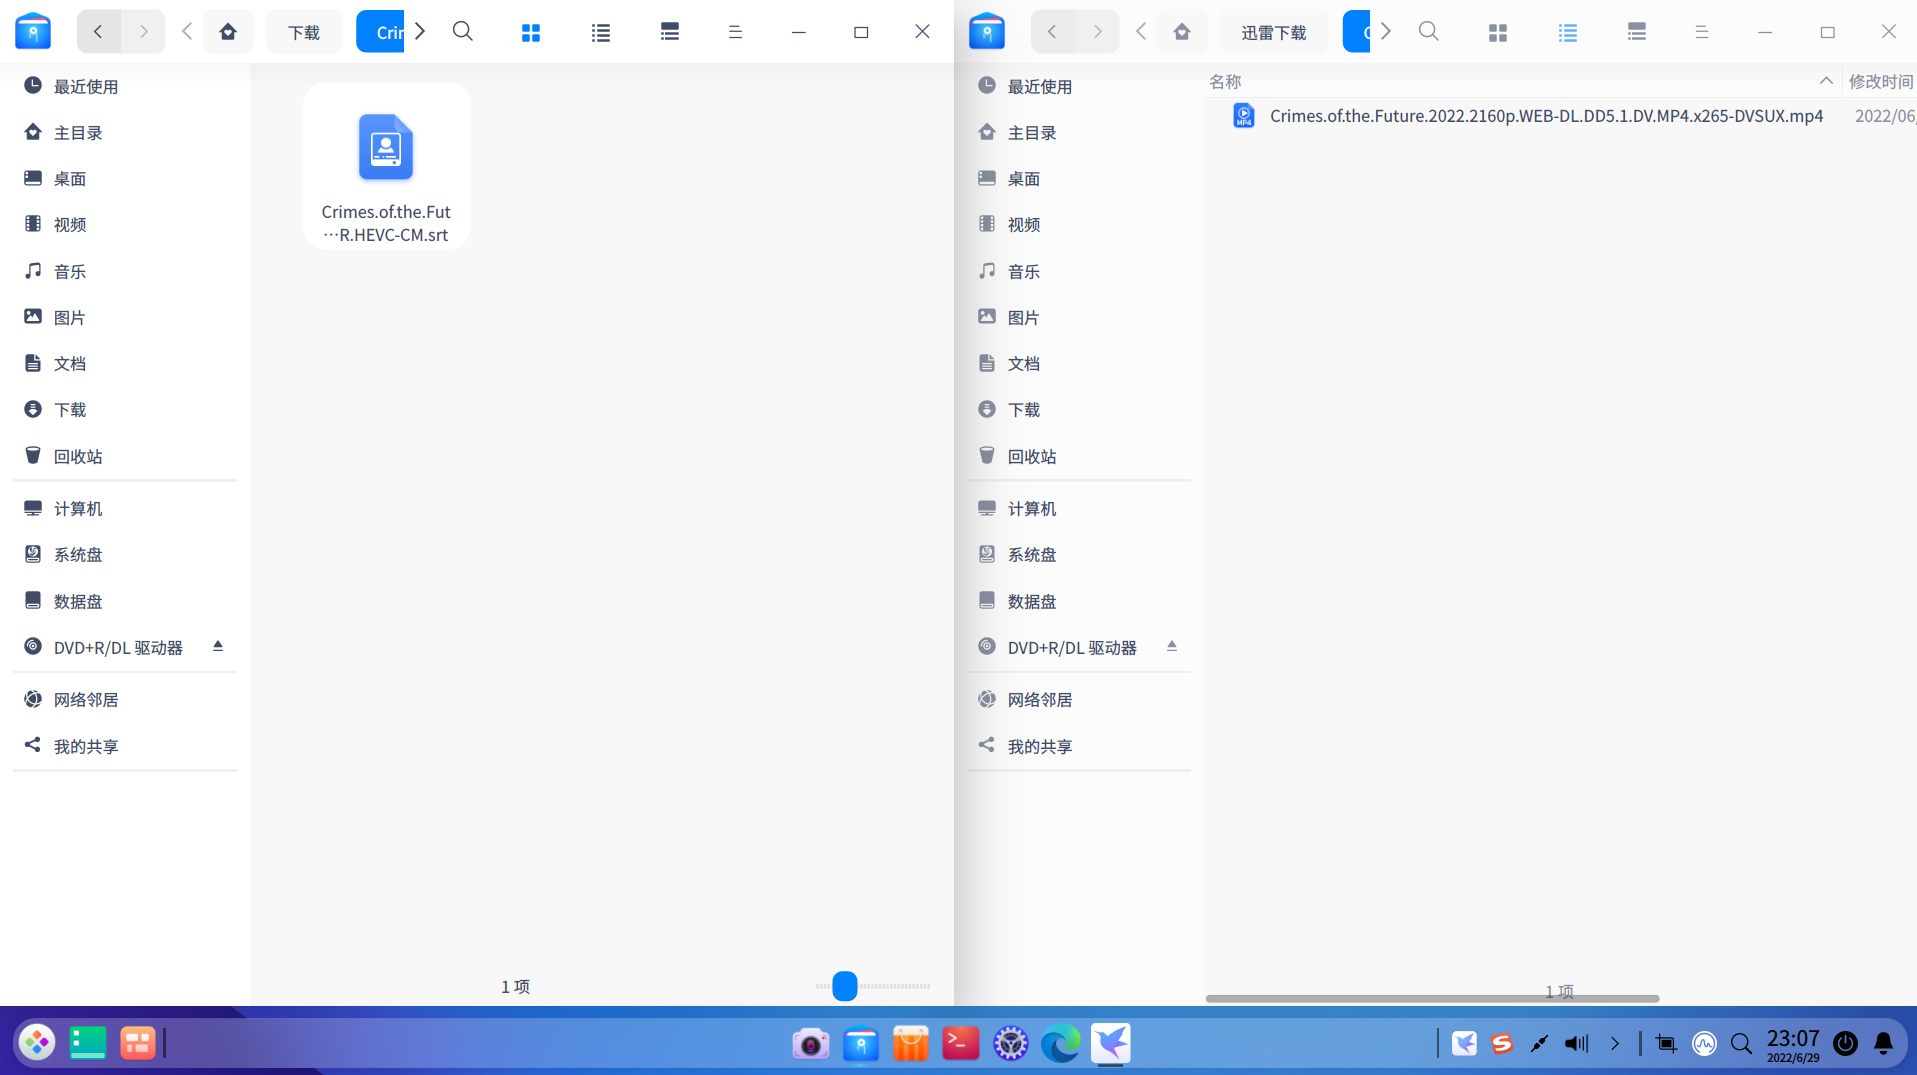This screenshot has height=1075, width=1917.
Task: Open terminal from dock
Action: click(x=960, y=1044)
